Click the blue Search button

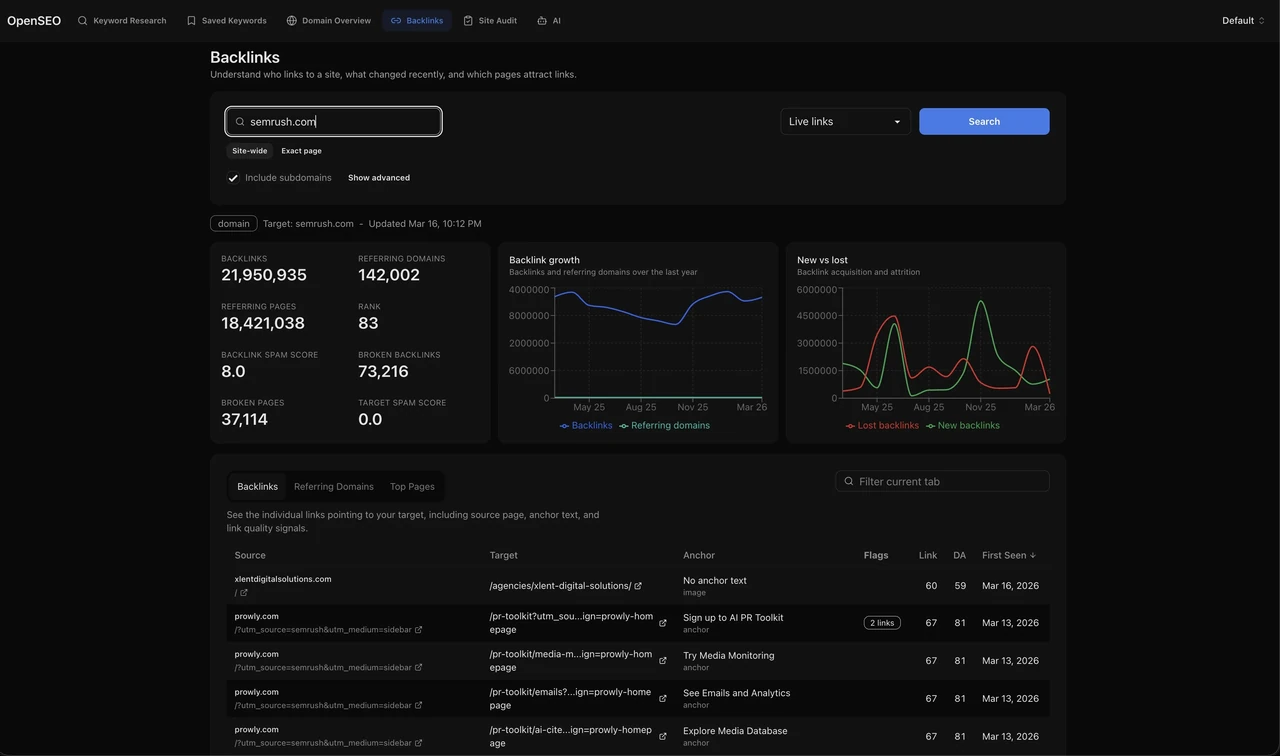[984, 121]
